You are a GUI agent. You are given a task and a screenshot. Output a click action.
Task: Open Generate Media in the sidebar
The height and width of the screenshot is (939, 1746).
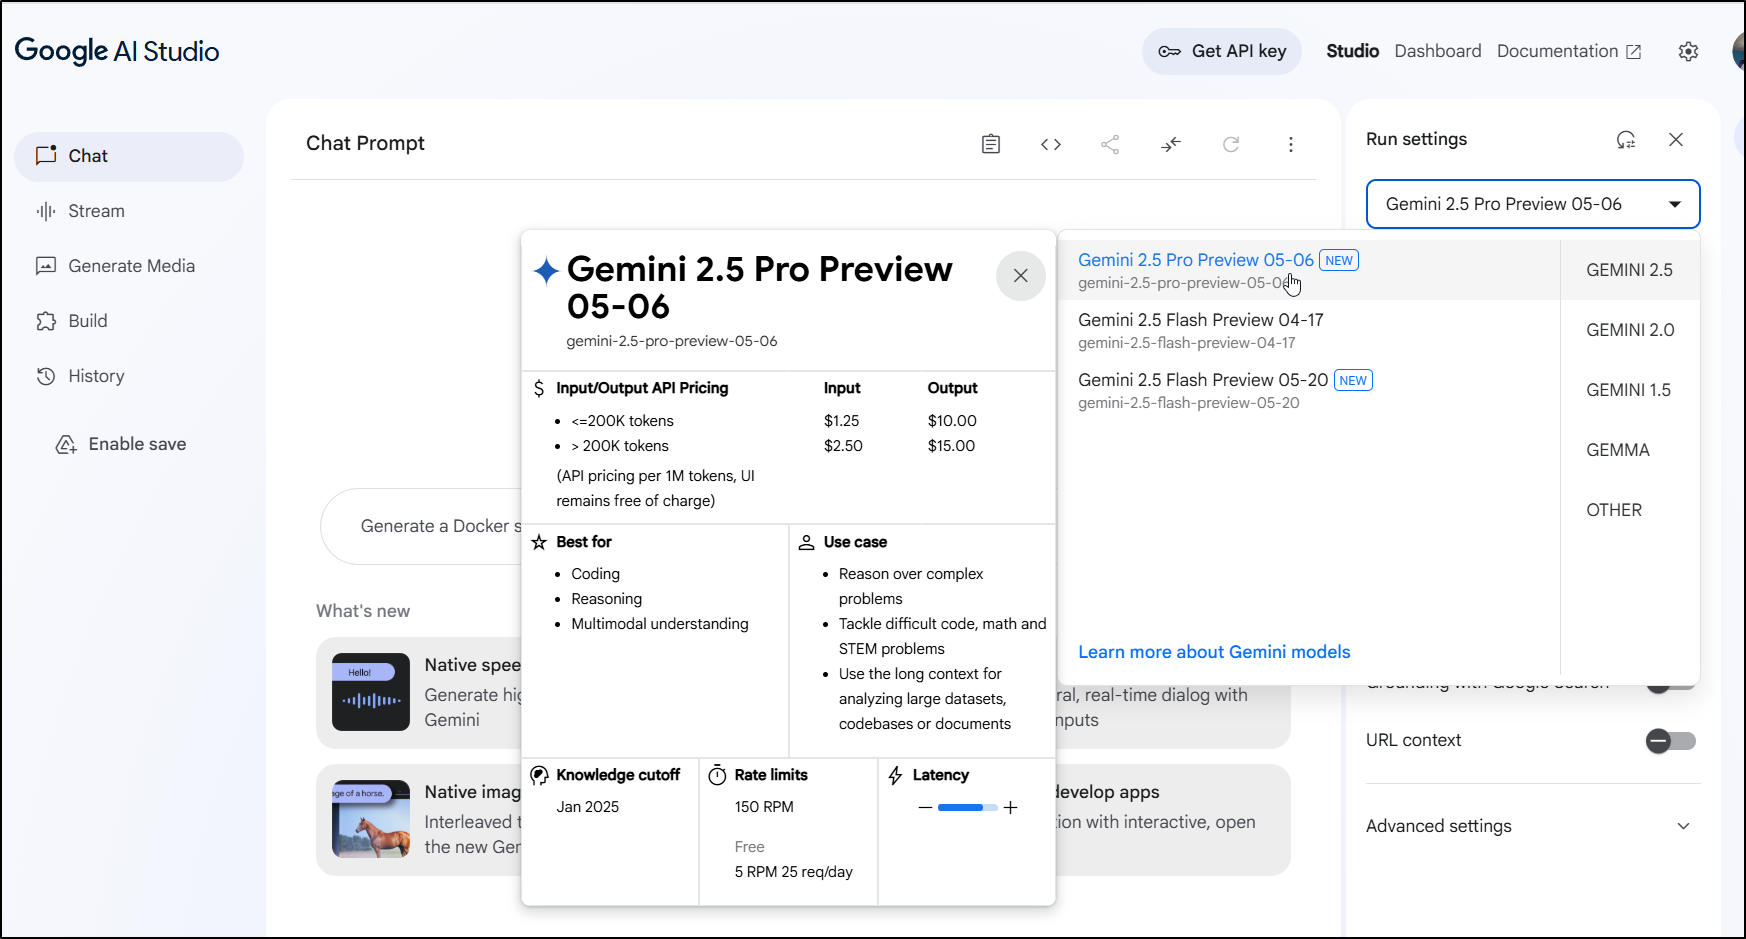[129, 266]
